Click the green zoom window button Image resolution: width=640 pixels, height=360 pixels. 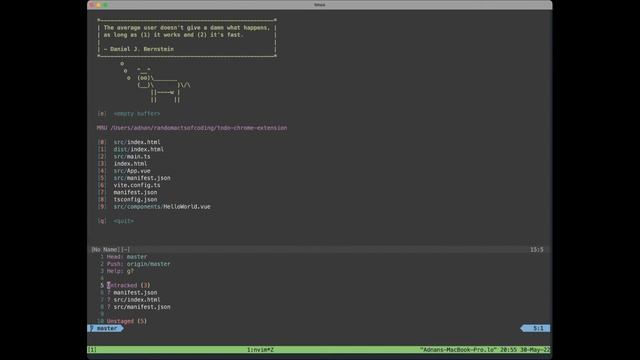pyautogui.click(x=106, y=5)
